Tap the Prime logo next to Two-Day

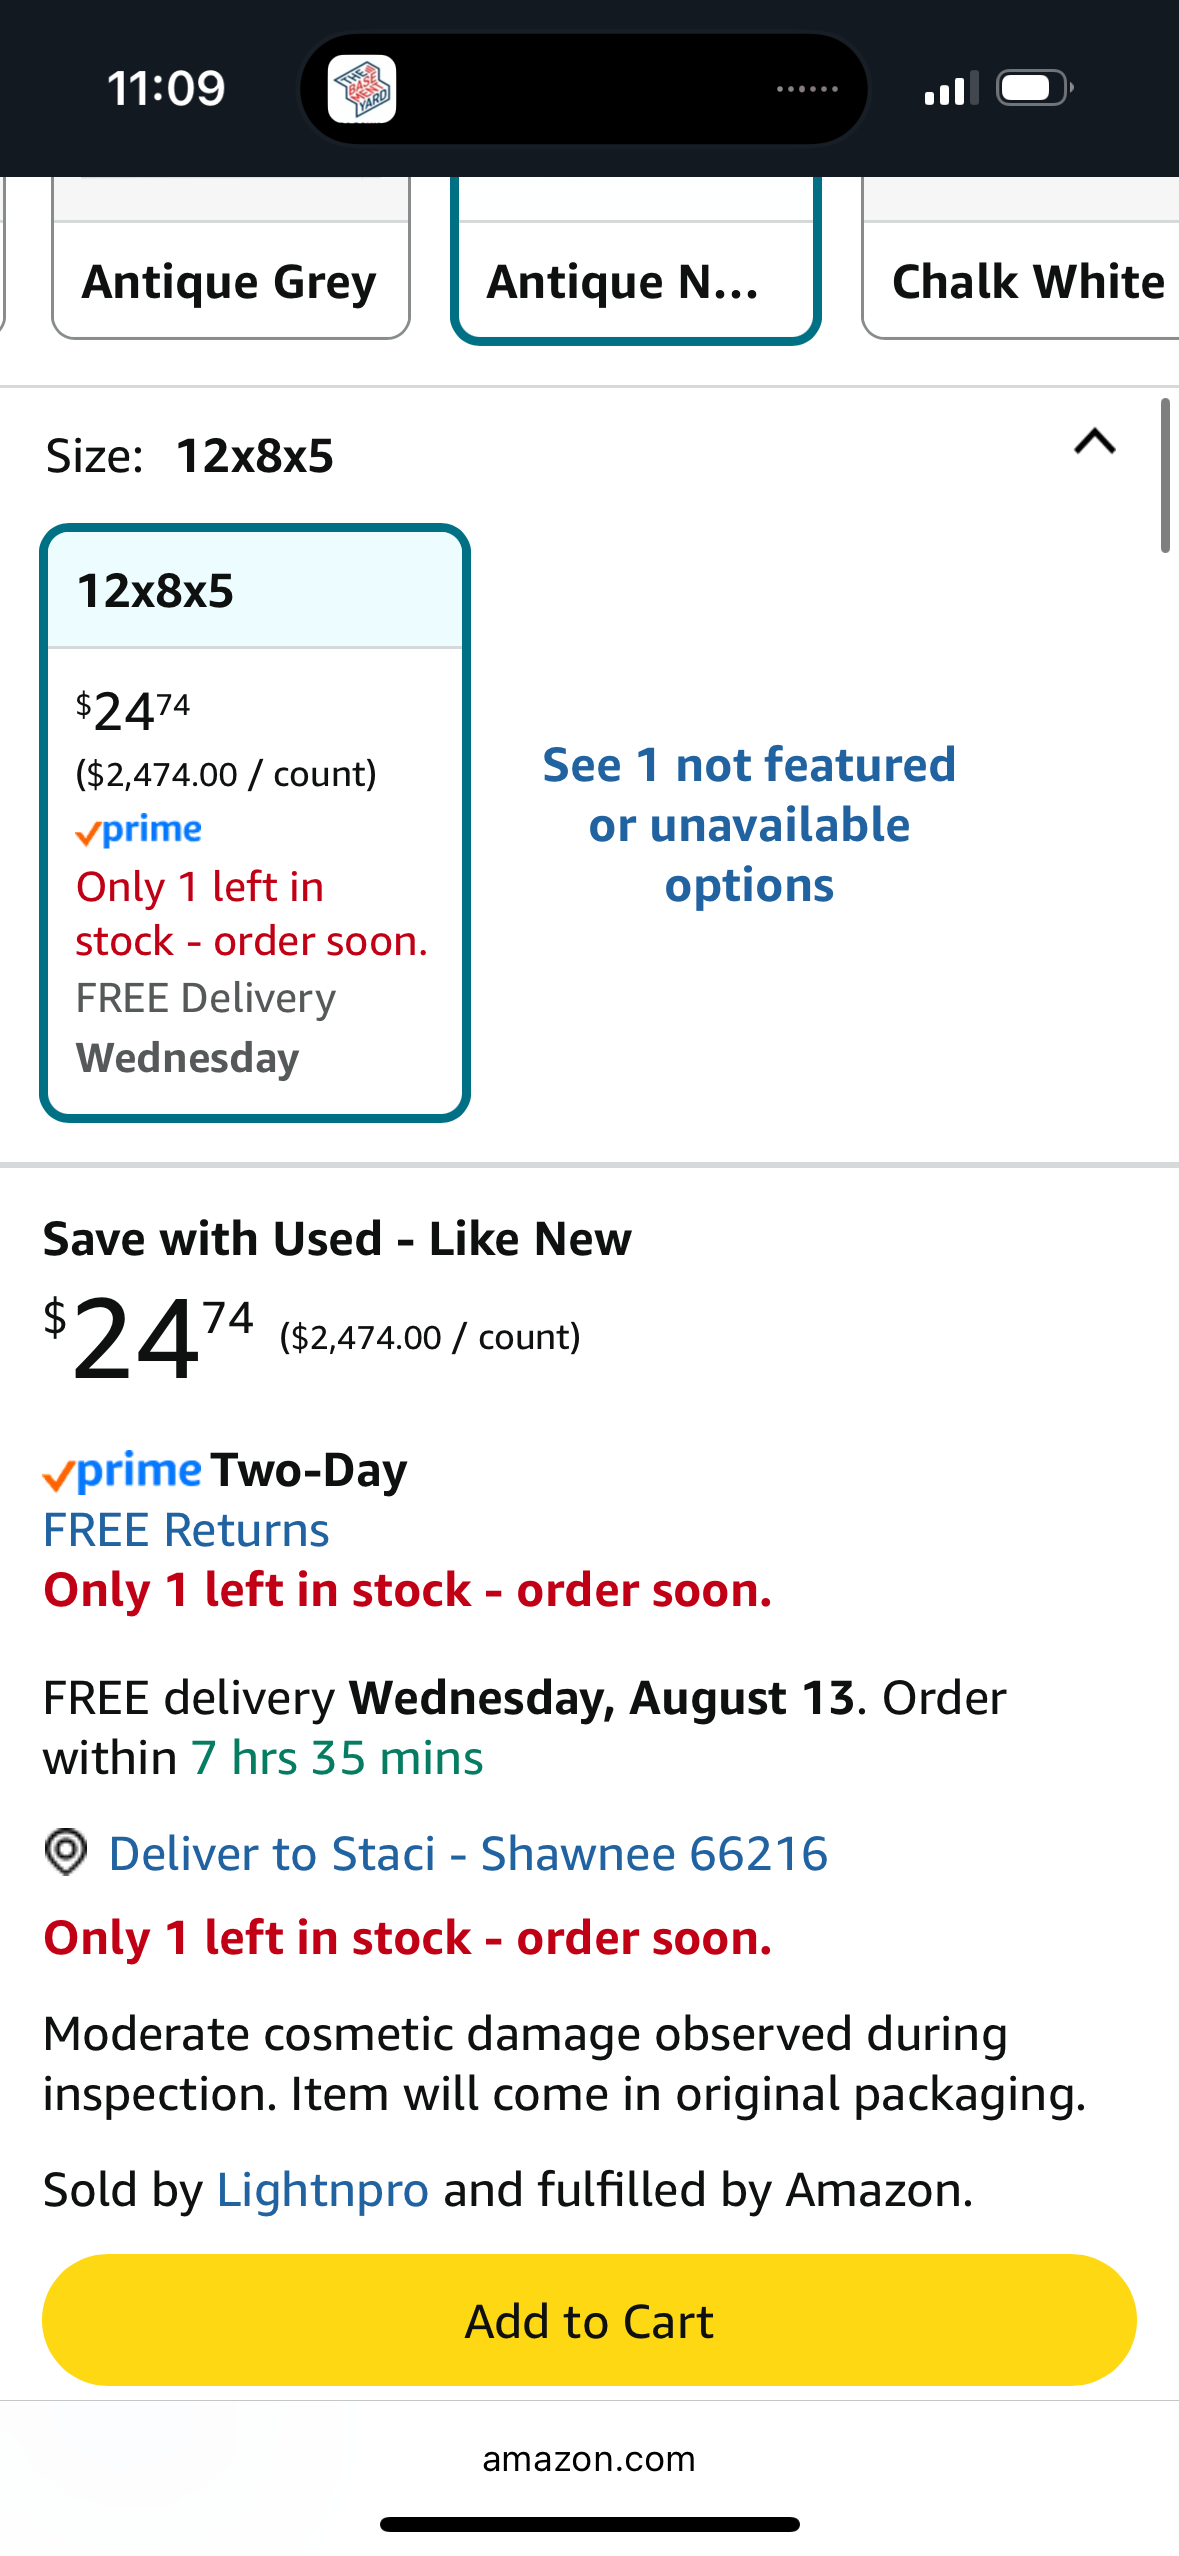pos(122,1471)
